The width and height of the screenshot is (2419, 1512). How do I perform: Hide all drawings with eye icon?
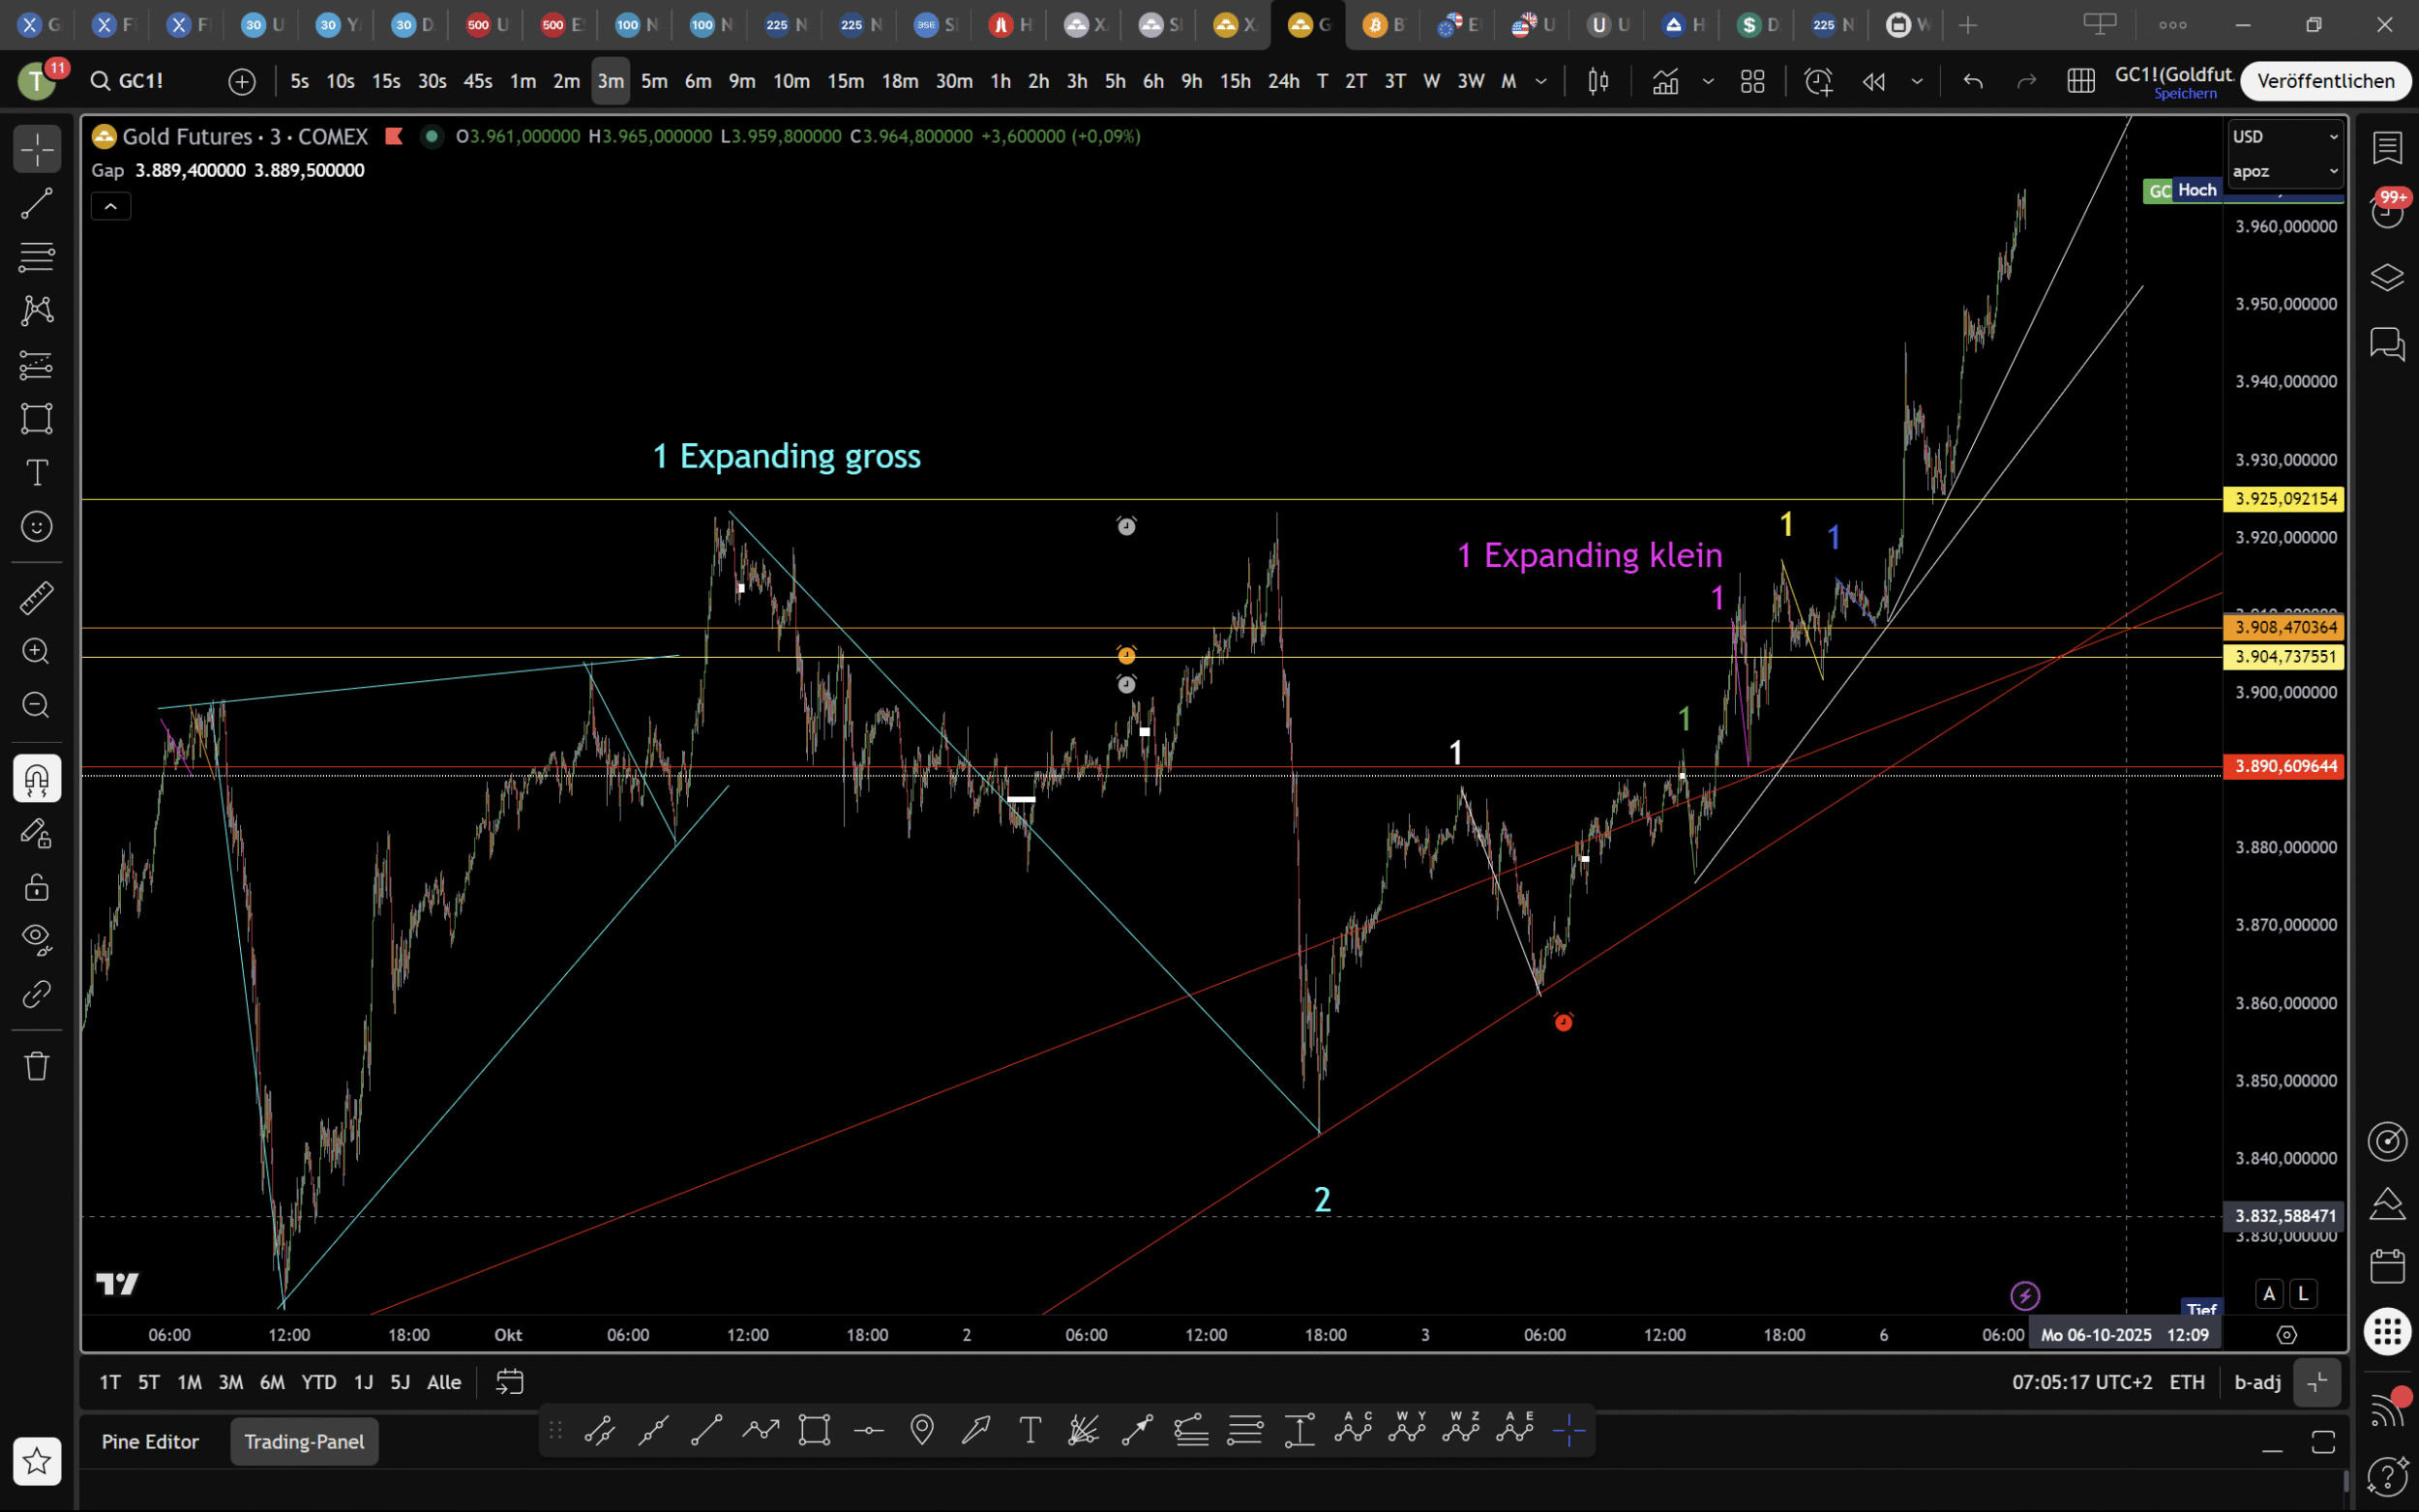click(x=37, y=938)
